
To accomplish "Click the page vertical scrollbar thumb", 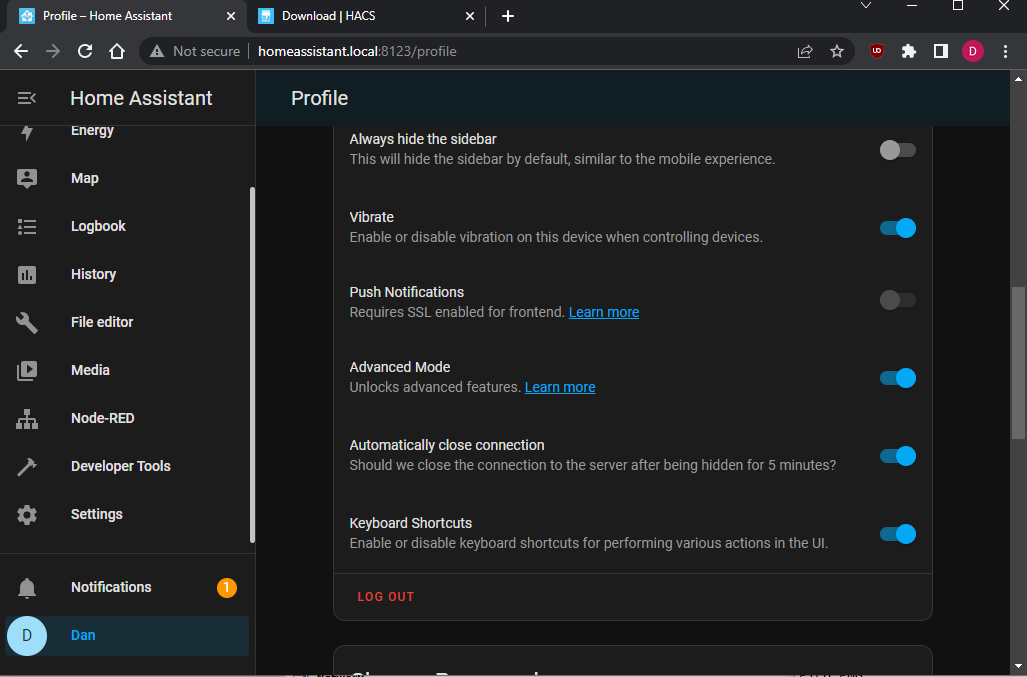I will tap(1018, 363).
